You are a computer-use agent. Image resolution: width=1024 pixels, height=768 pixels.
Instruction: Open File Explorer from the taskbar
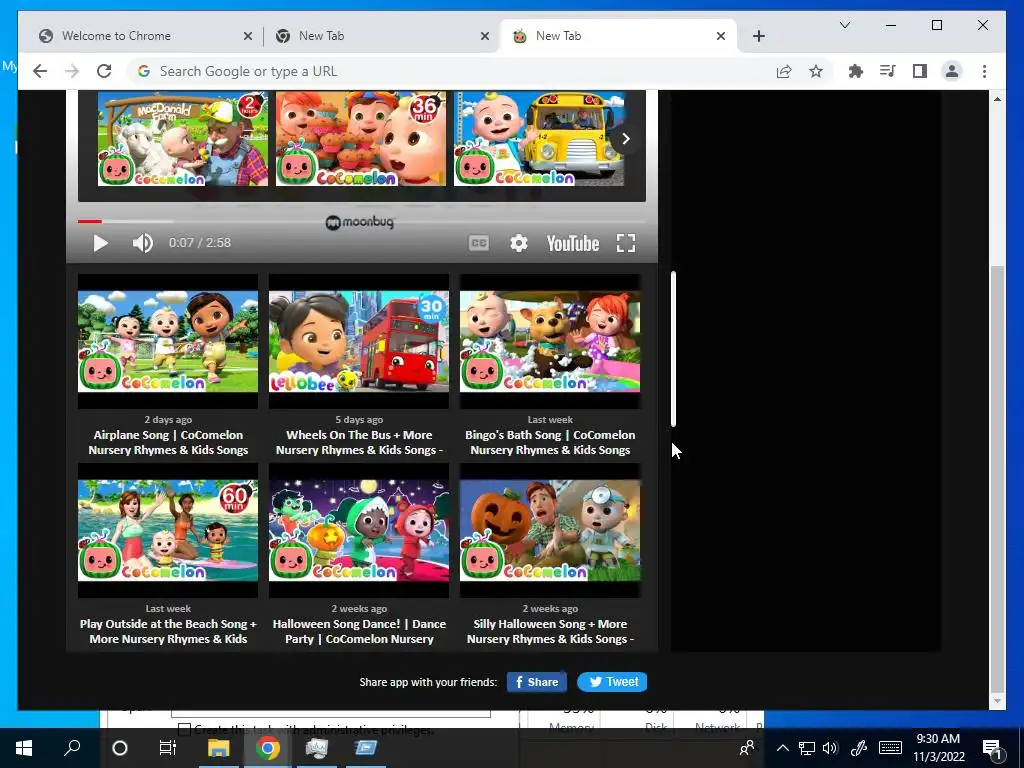point(219,748)
